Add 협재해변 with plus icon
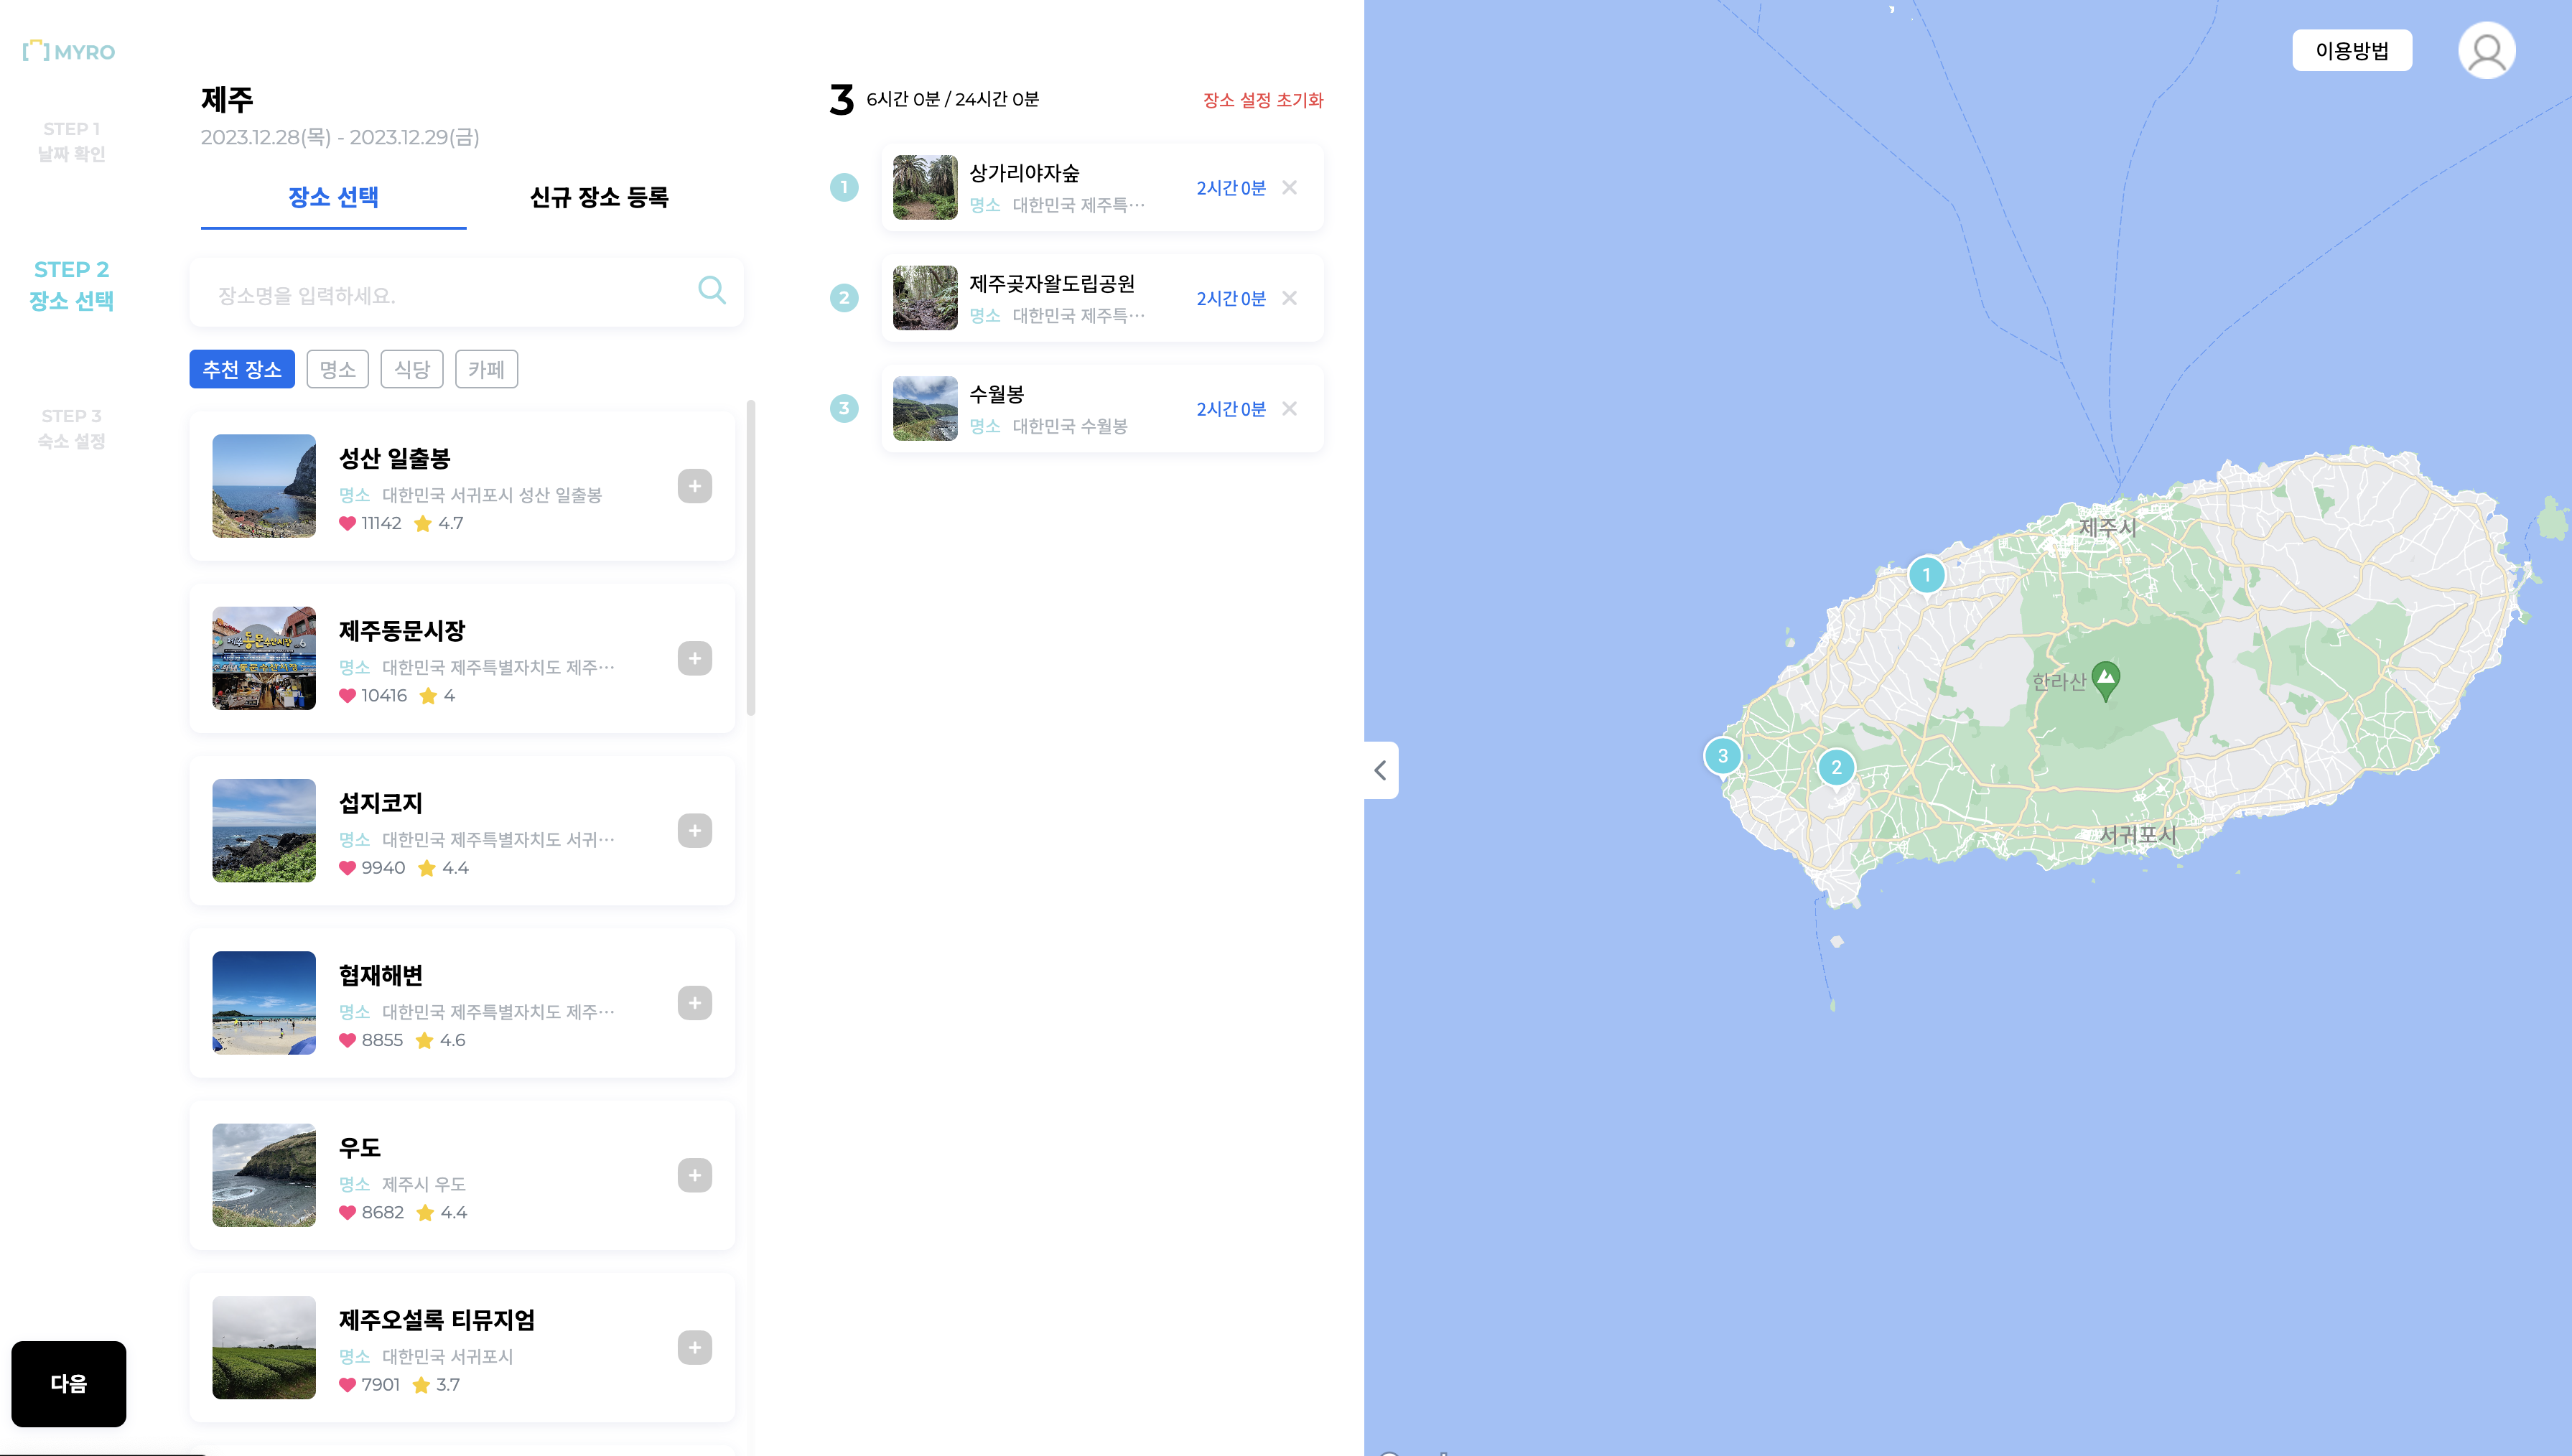Screen dimensions: 2572x1456 pyautogui.click(x=694, y=1003)
